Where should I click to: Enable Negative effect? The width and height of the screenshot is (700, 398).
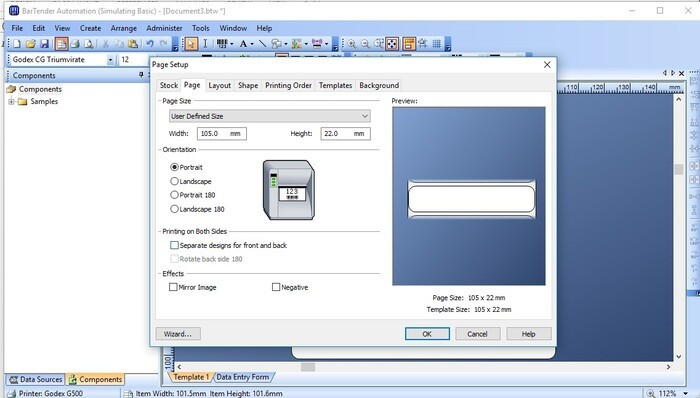(276, 287)
